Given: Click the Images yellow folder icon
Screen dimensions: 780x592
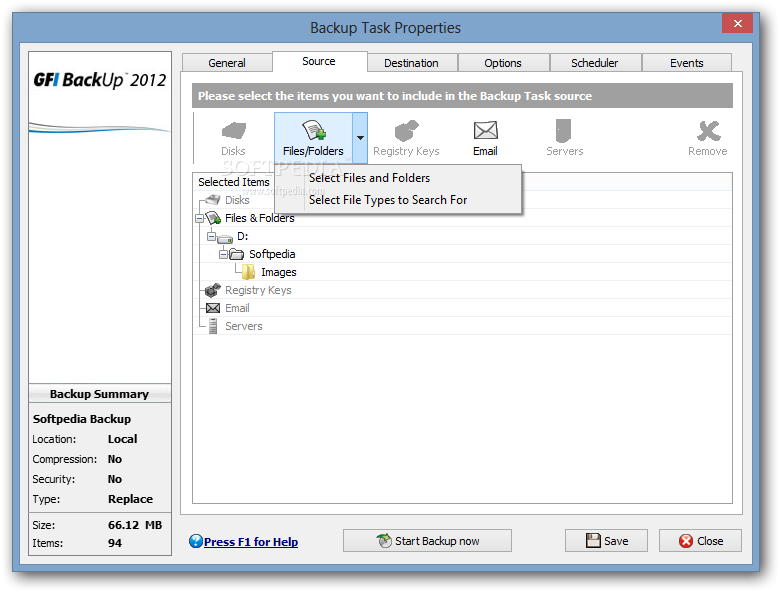Looking at the screenshot, I should click(x=248, y=272).
